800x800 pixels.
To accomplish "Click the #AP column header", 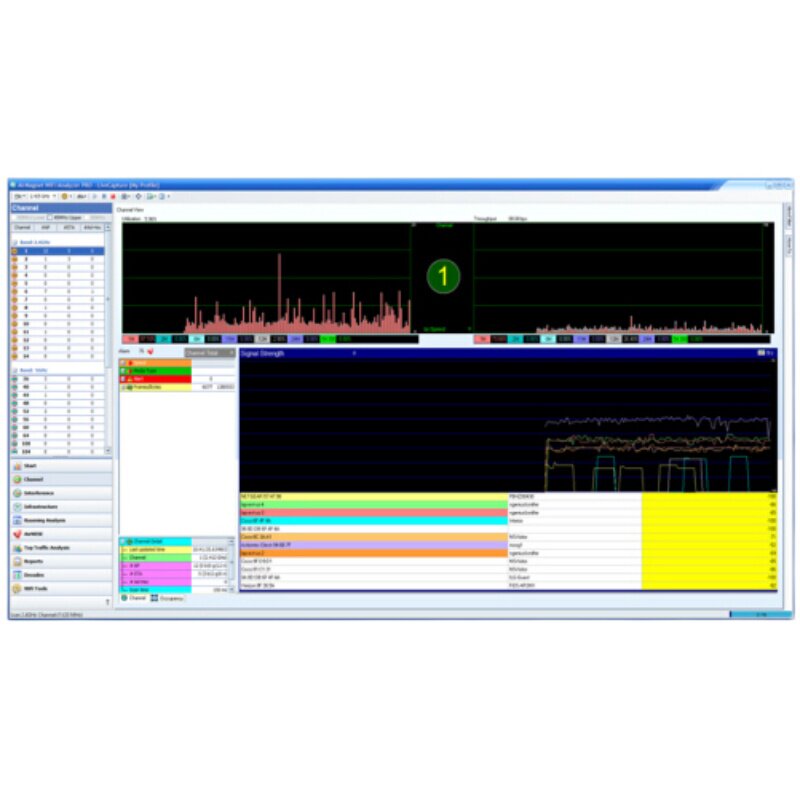I will click(x=45, y=228).
